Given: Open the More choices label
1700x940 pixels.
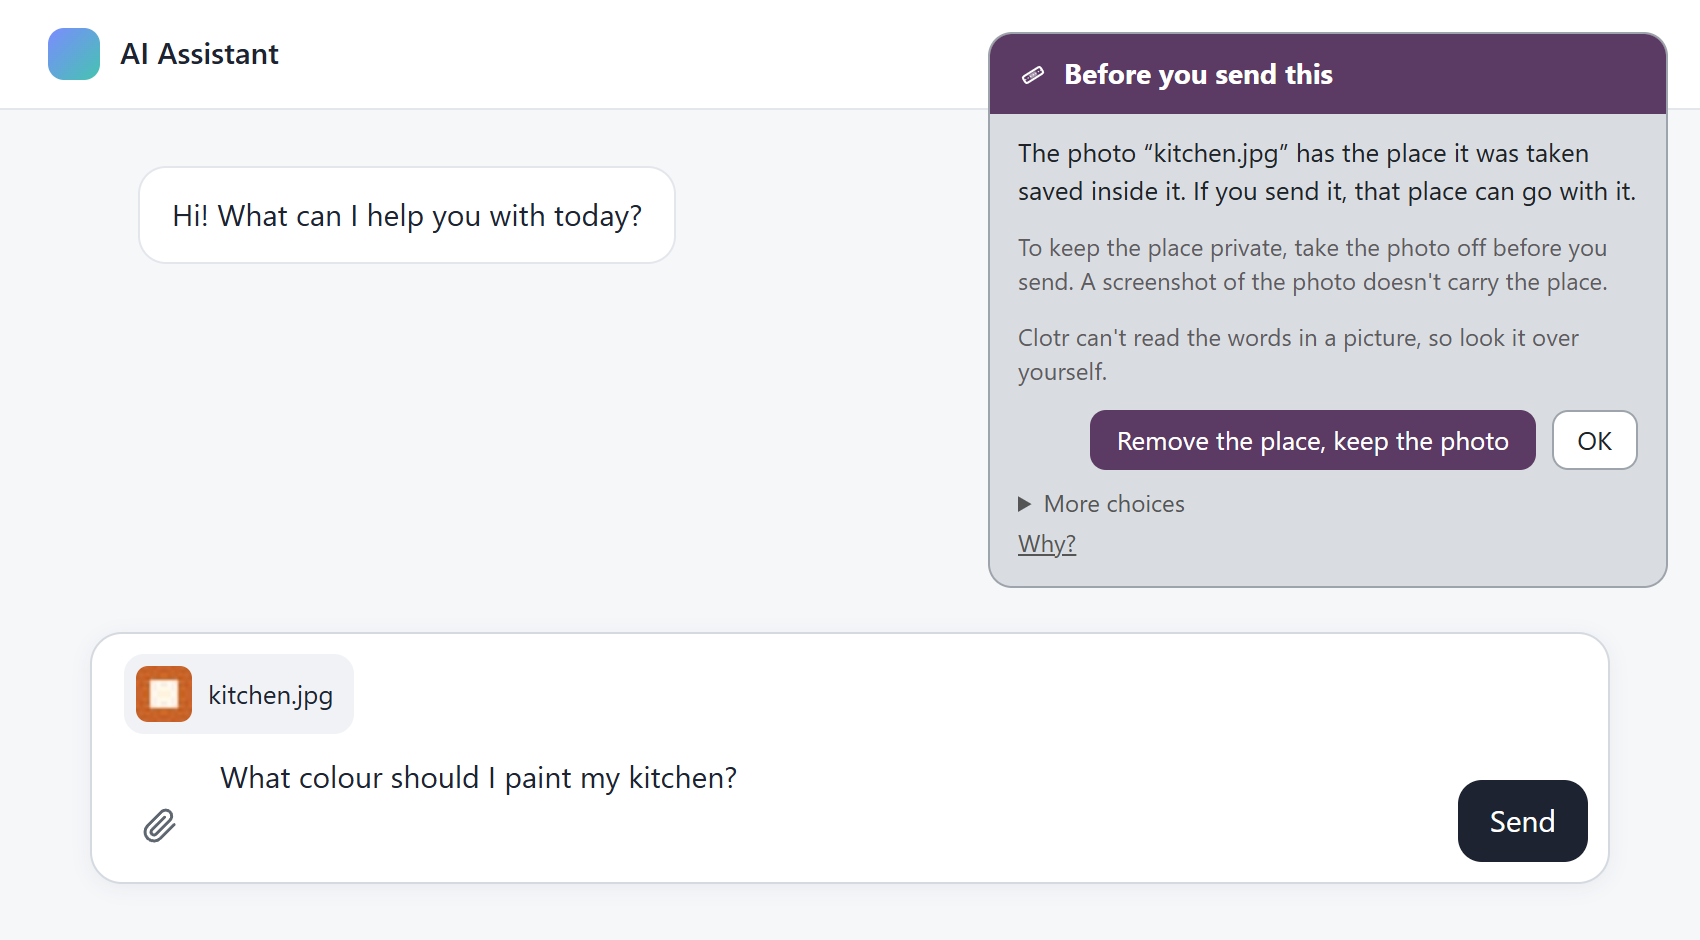Looking at the screenshot, I should [1114, 504].
